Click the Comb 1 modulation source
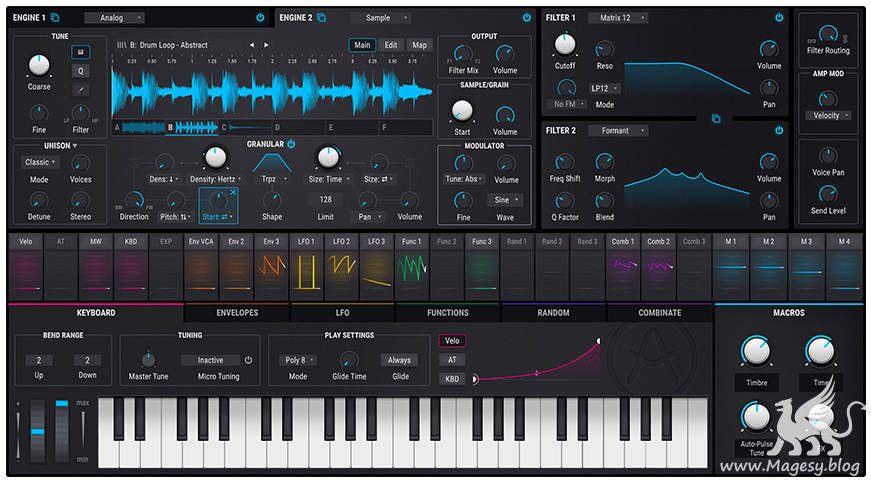This screenshot has height=482, width=871. [623, 267]
